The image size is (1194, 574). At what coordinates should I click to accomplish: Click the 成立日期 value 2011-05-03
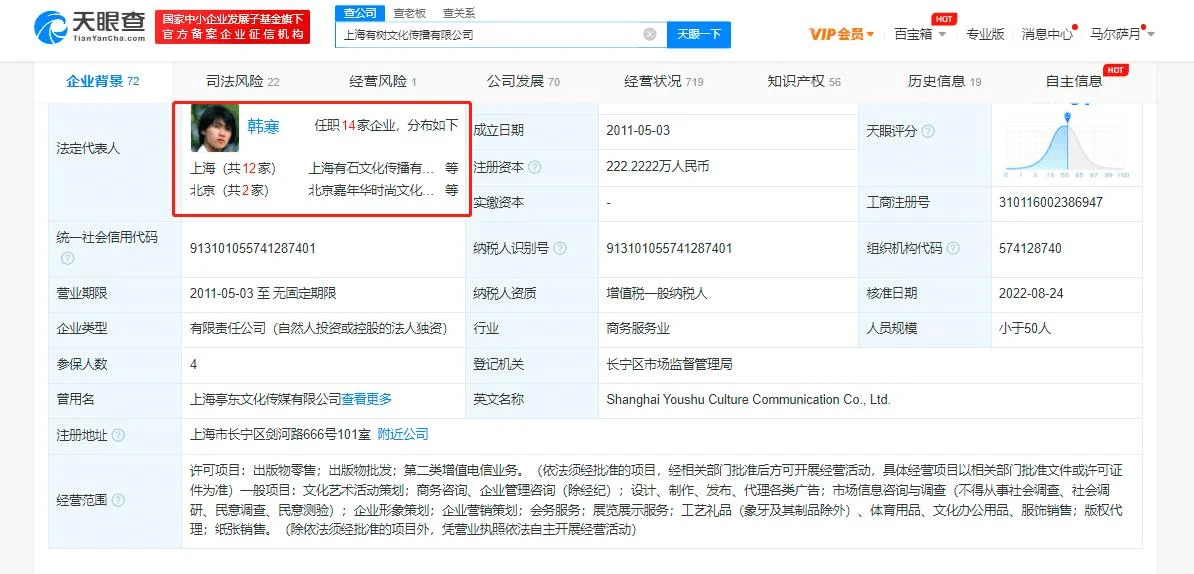point(638,130)
